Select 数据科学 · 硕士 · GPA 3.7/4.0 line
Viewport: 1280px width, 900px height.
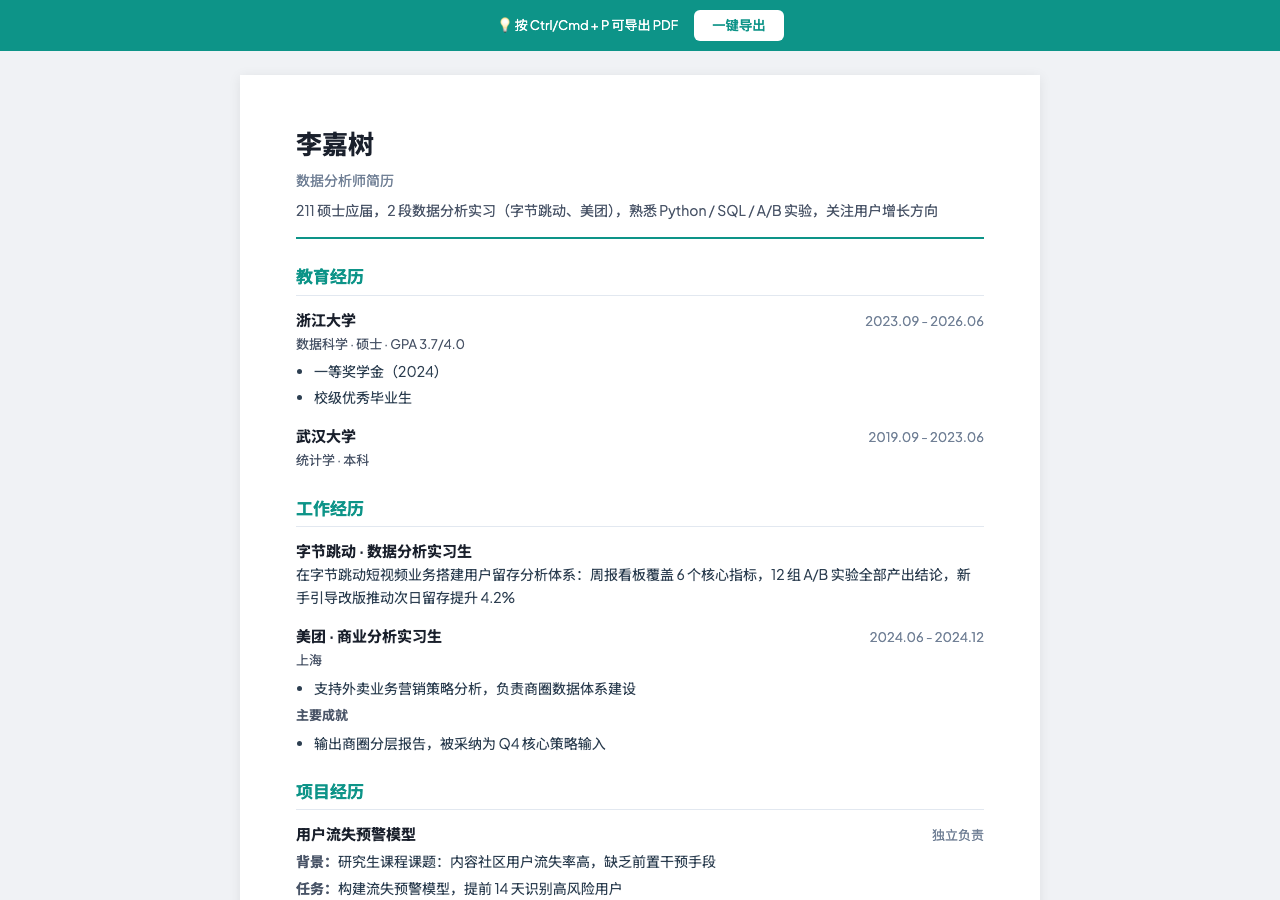point(380,344)
